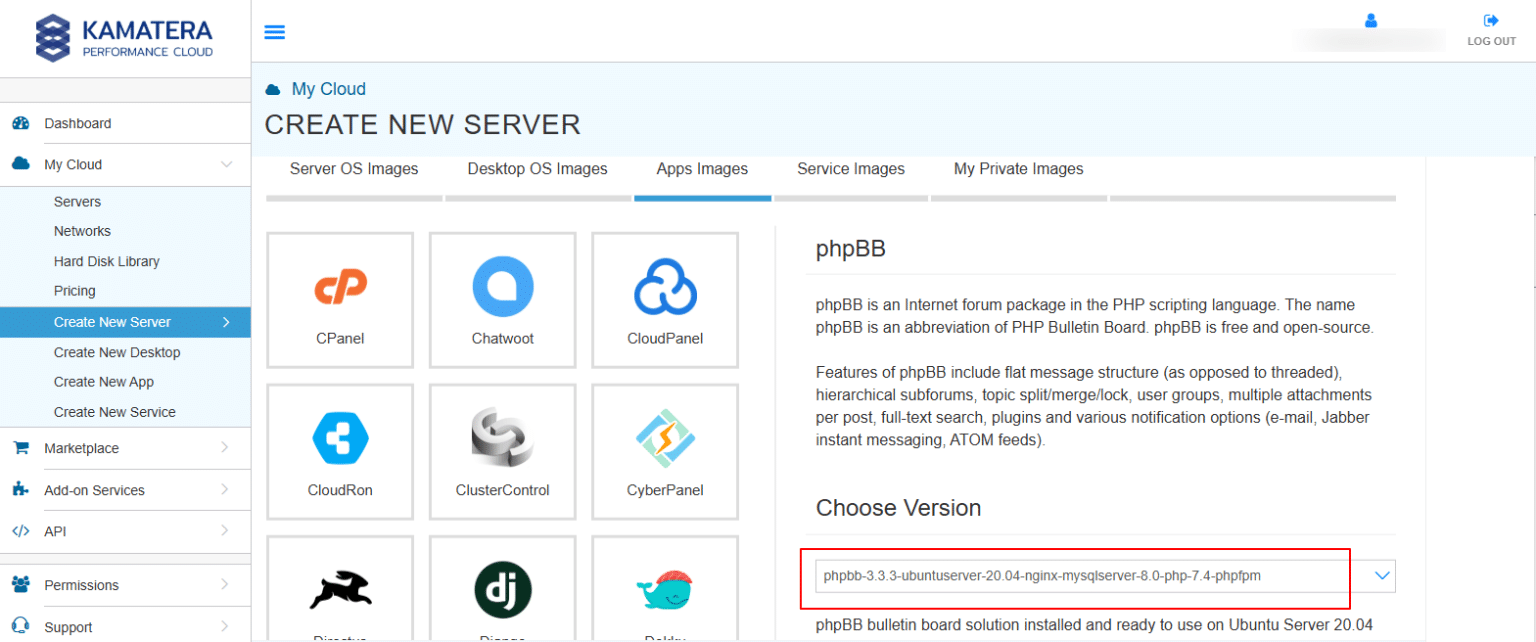This screenshot has width=1536, height=642.
Task: Click the API code brackets icon
Action: pos(20,531)
